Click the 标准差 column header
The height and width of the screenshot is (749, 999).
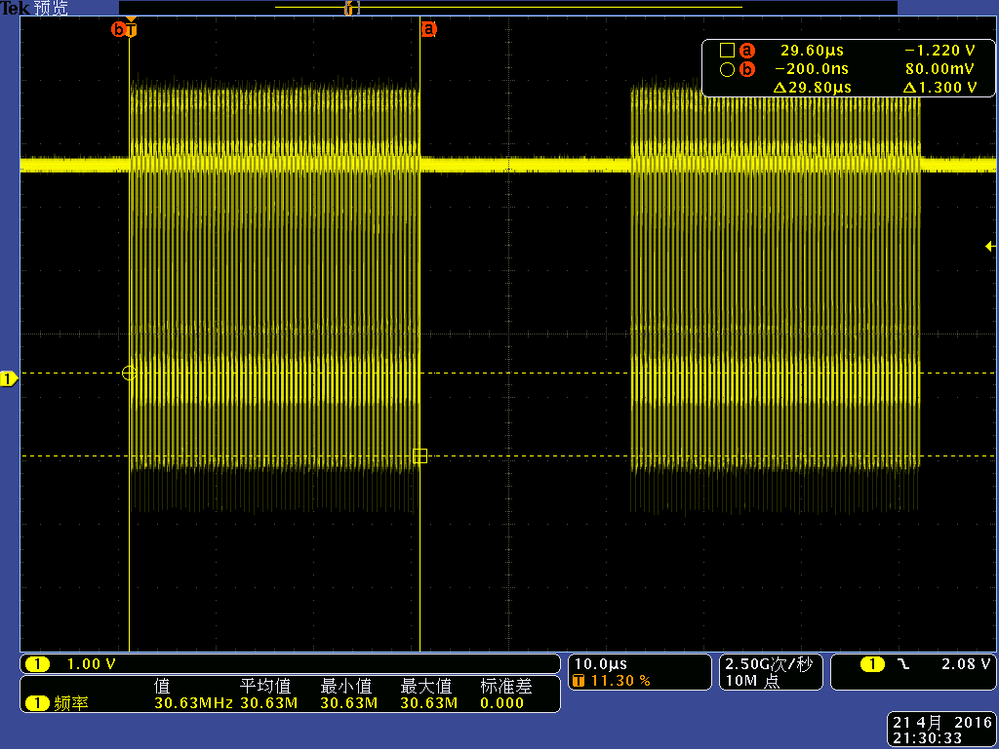506,687
